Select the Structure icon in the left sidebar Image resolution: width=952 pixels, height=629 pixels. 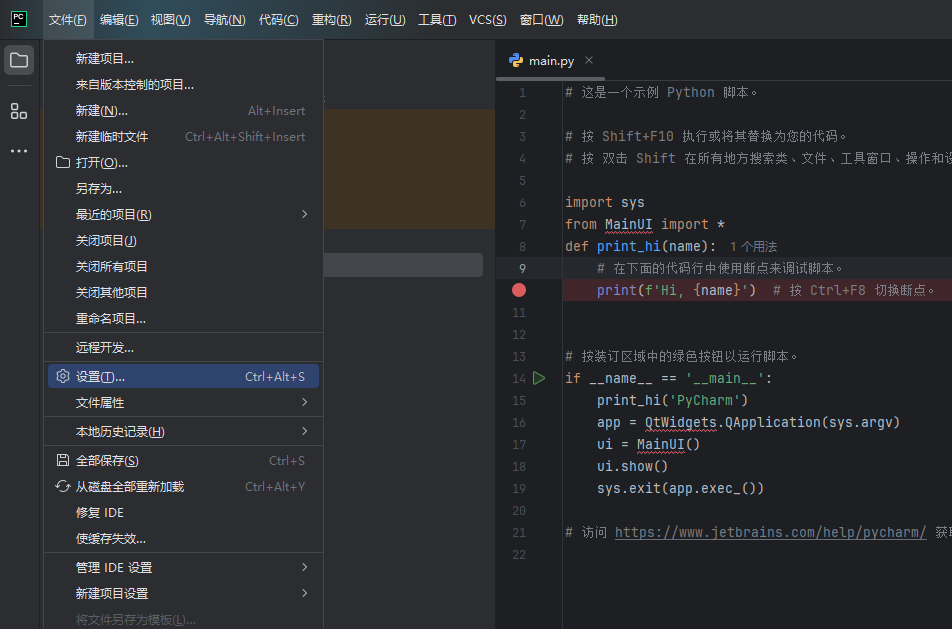click(x=18, y=111)
